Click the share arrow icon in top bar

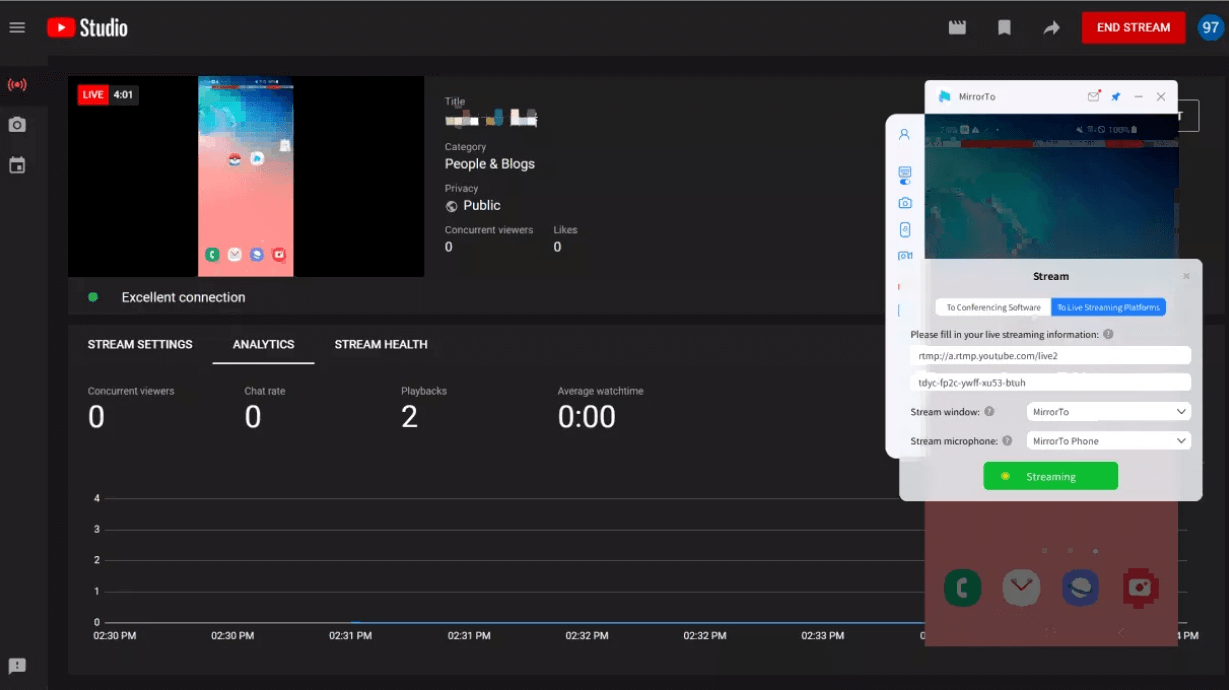click(1051, 28)
